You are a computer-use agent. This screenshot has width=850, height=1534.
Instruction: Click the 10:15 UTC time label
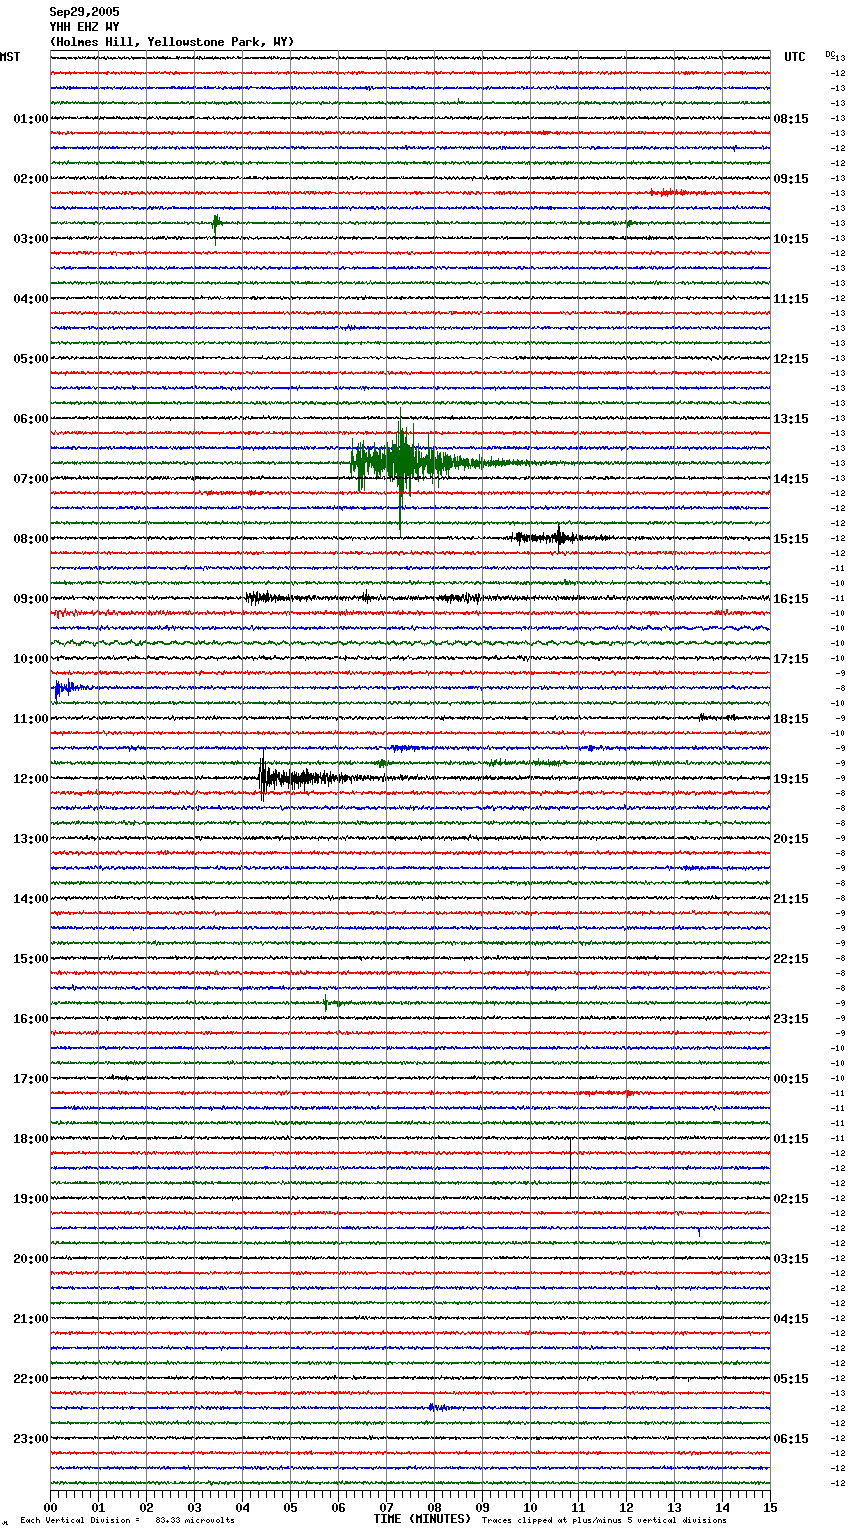pyautogui.click(x=791, y=239)
